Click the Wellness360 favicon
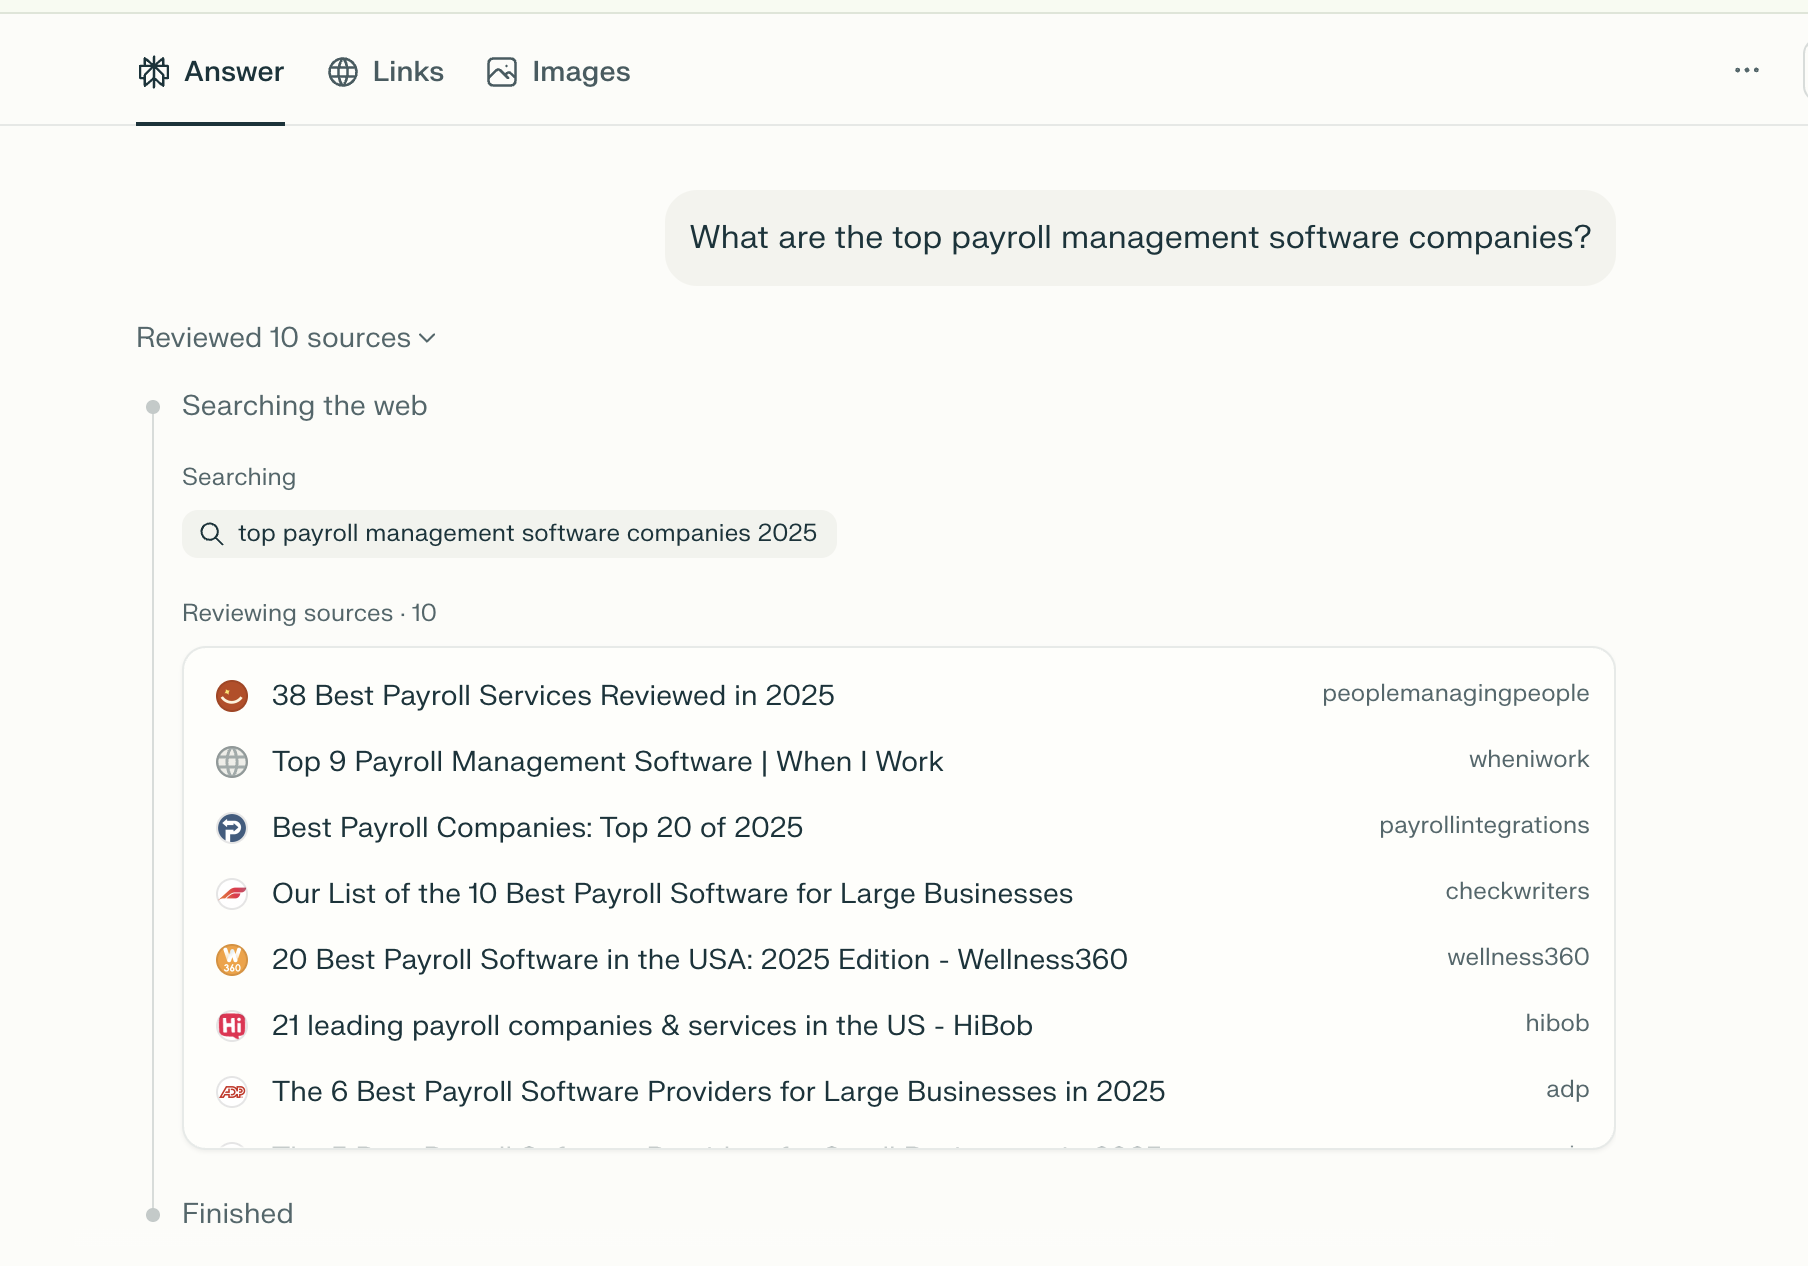This screenshot has height=1266, width=1808. pyautogui.click(x=232, y=960)
